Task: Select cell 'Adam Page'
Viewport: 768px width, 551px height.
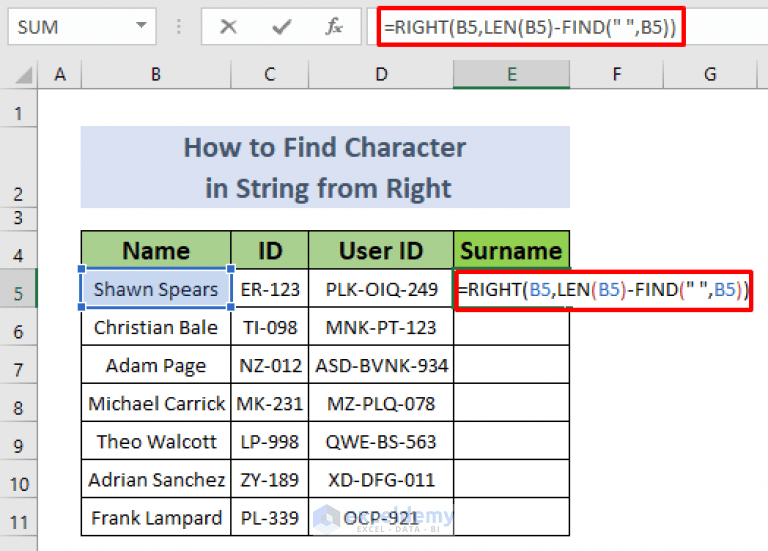Action: pyautogui.click(x=156, y=364)
